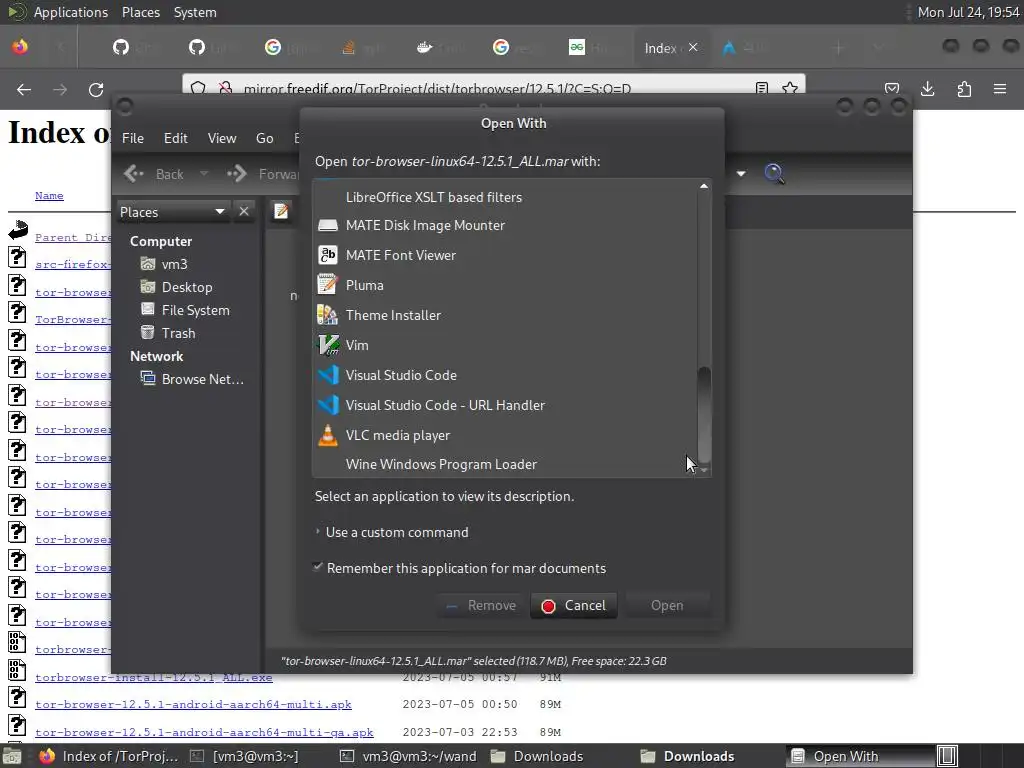The image size is (1024, 768).
Task: Open Trash in the sidebar
Action: tap(178, 333)
